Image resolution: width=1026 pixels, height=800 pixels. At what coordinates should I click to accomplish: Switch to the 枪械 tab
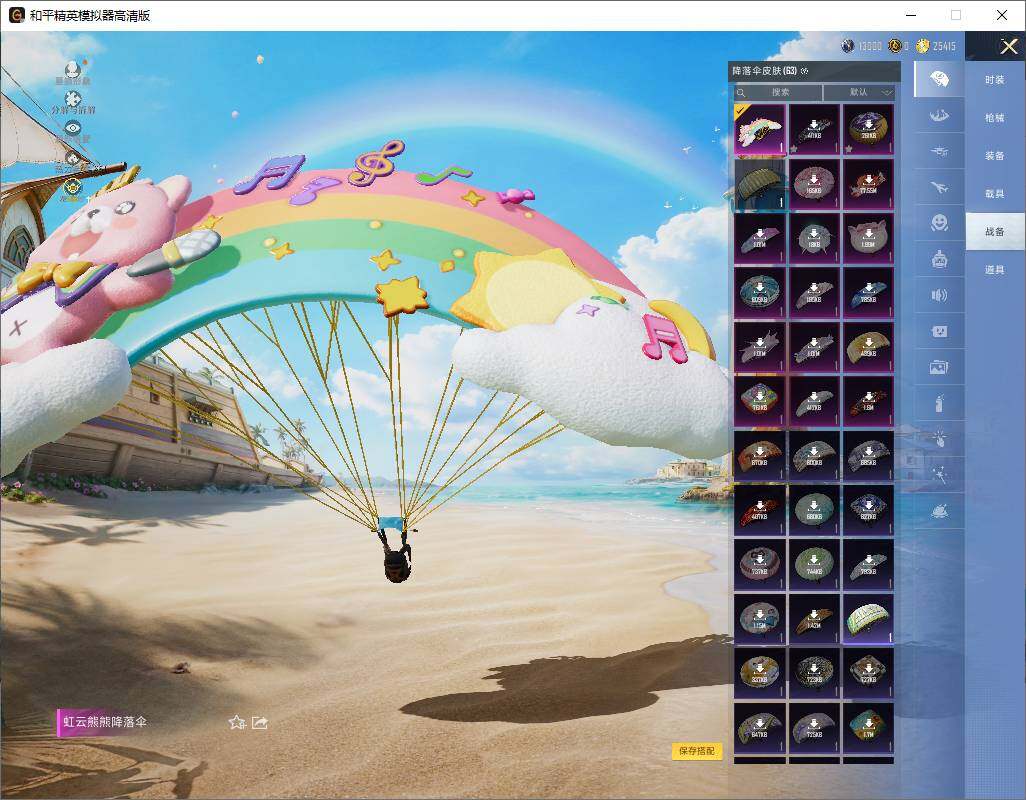(995, 118)
